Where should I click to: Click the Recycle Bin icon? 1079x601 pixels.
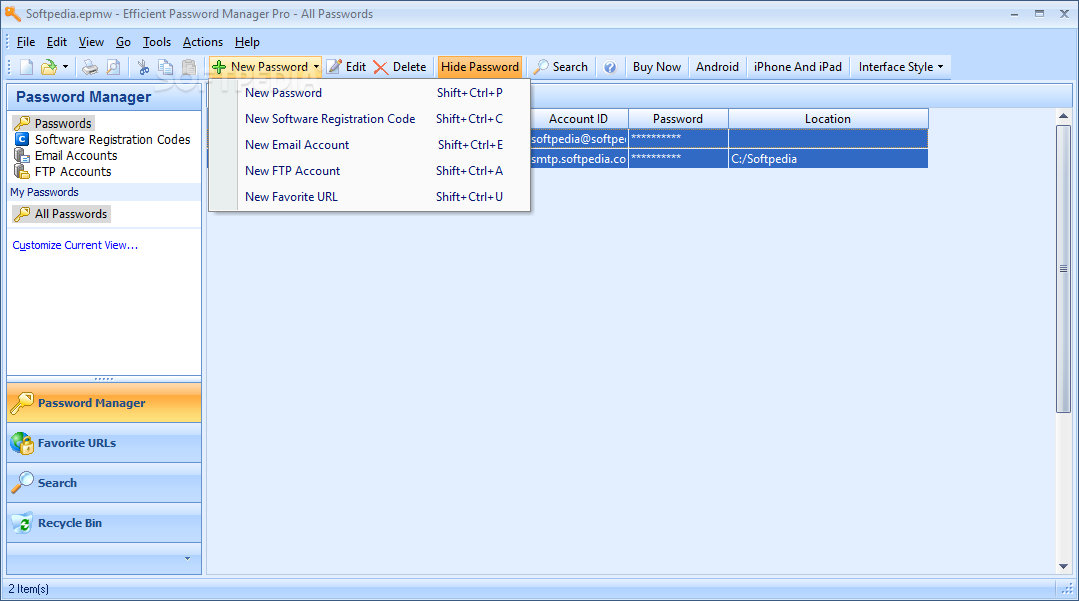coord(22,523)
